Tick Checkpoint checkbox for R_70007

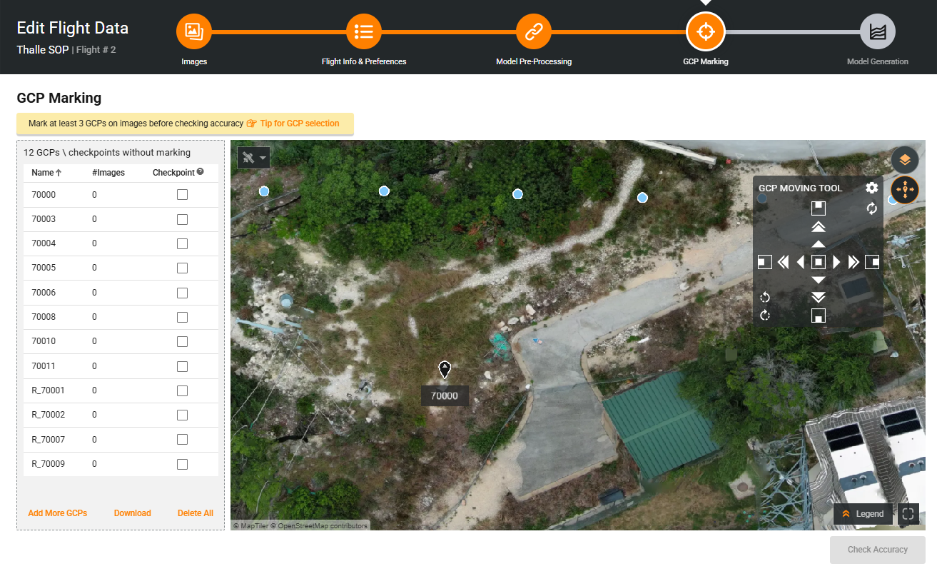pos(182,440)
